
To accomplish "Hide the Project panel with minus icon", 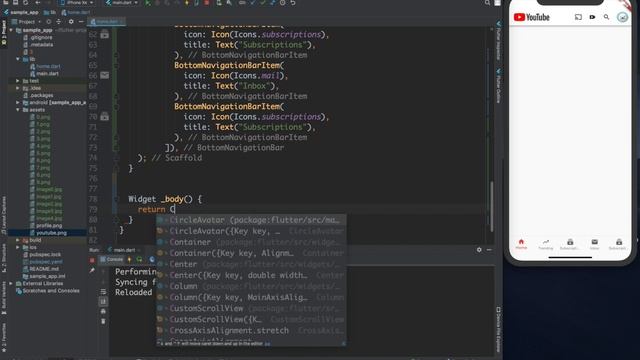I will 81,22.
